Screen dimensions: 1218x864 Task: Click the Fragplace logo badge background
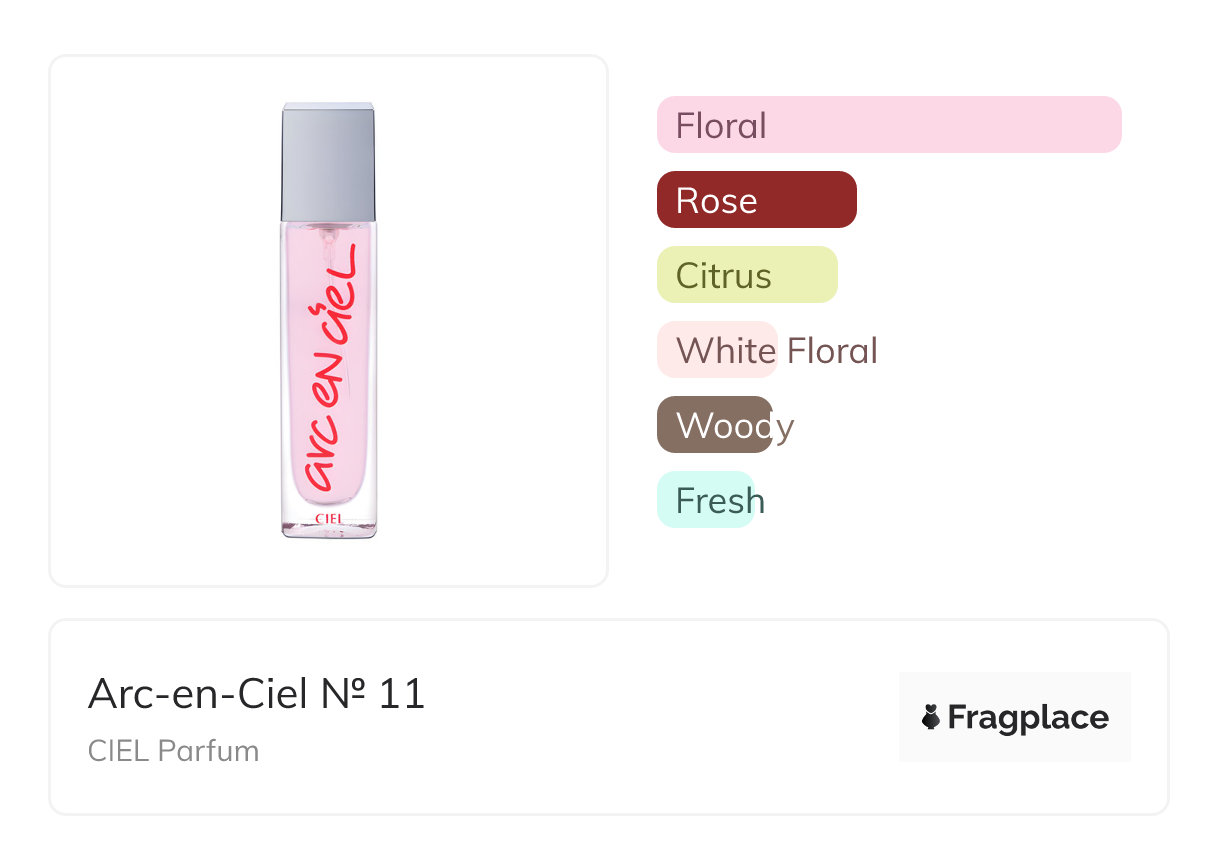(1015, 717)
